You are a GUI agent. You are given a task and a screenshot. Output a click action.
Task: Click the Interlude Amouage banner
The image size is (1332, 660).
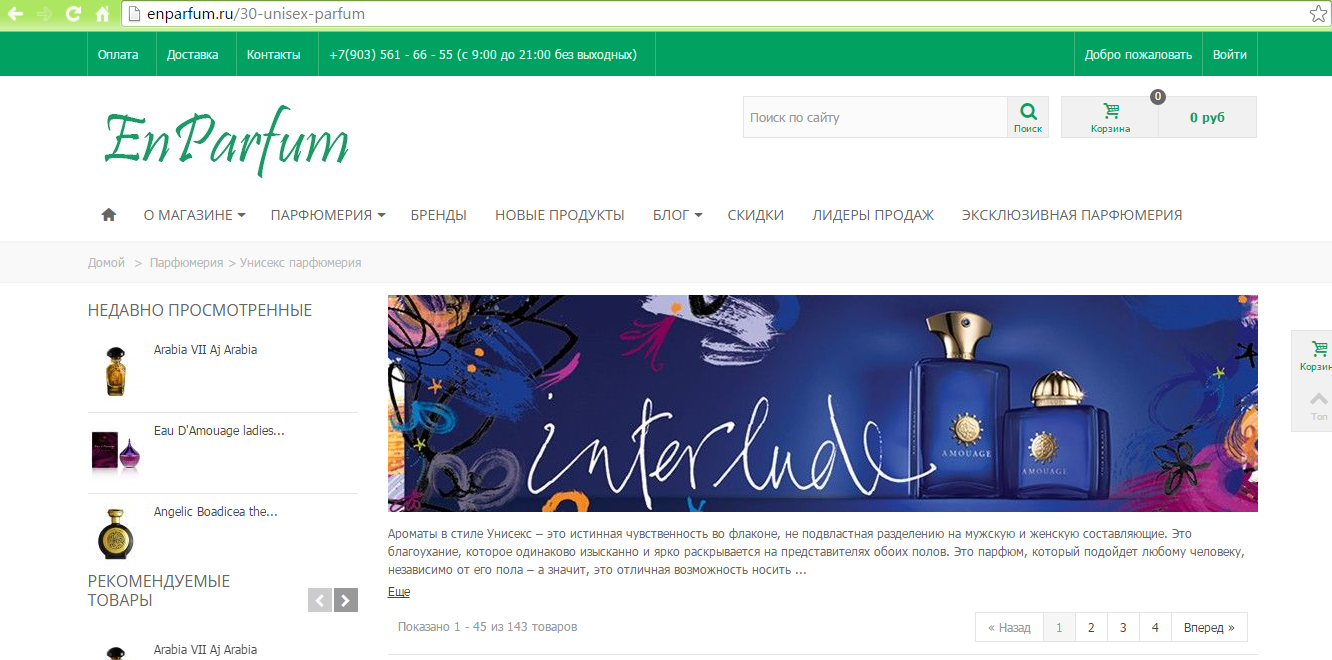823,403
